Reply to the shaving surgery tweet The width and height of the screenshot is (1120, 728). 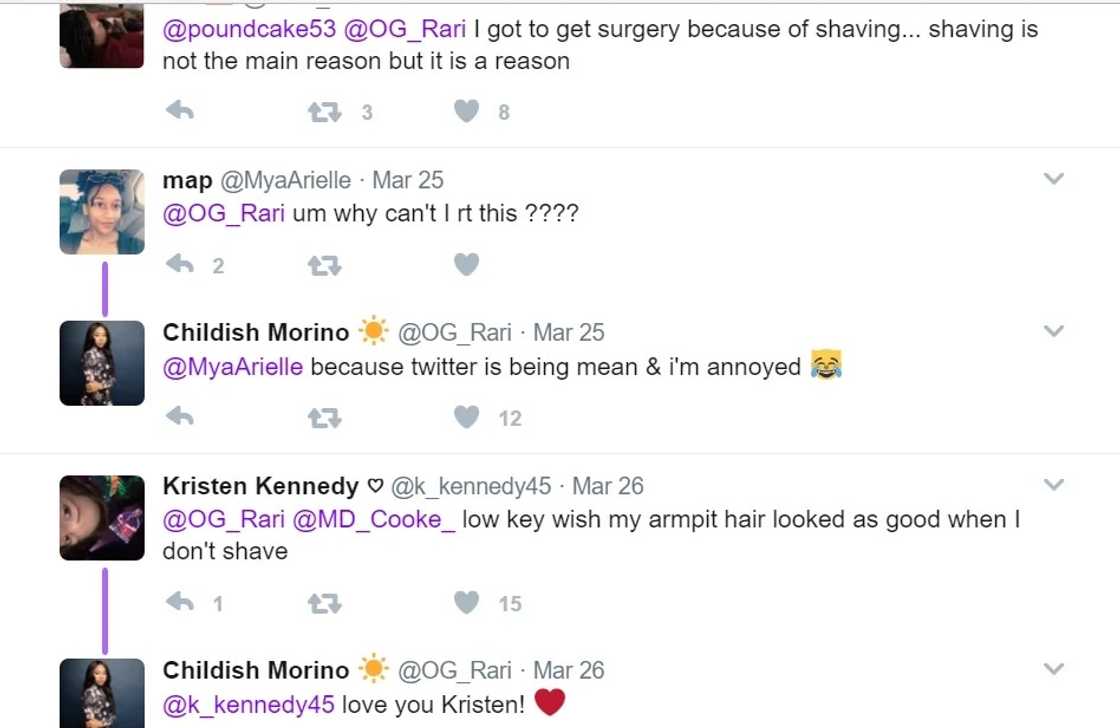tap(180, 111)
